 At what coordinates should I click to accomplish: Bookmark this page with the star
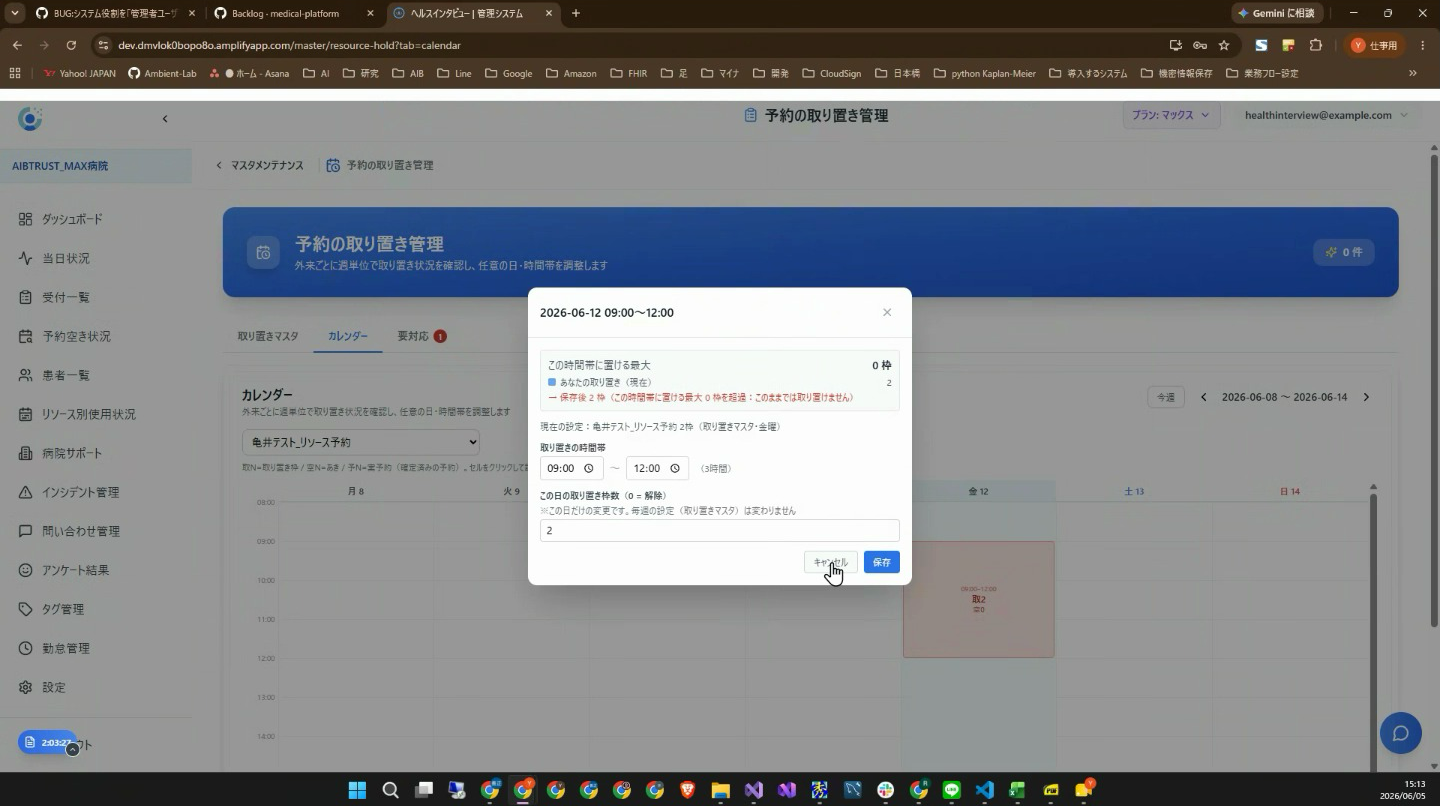[1224, 45]
